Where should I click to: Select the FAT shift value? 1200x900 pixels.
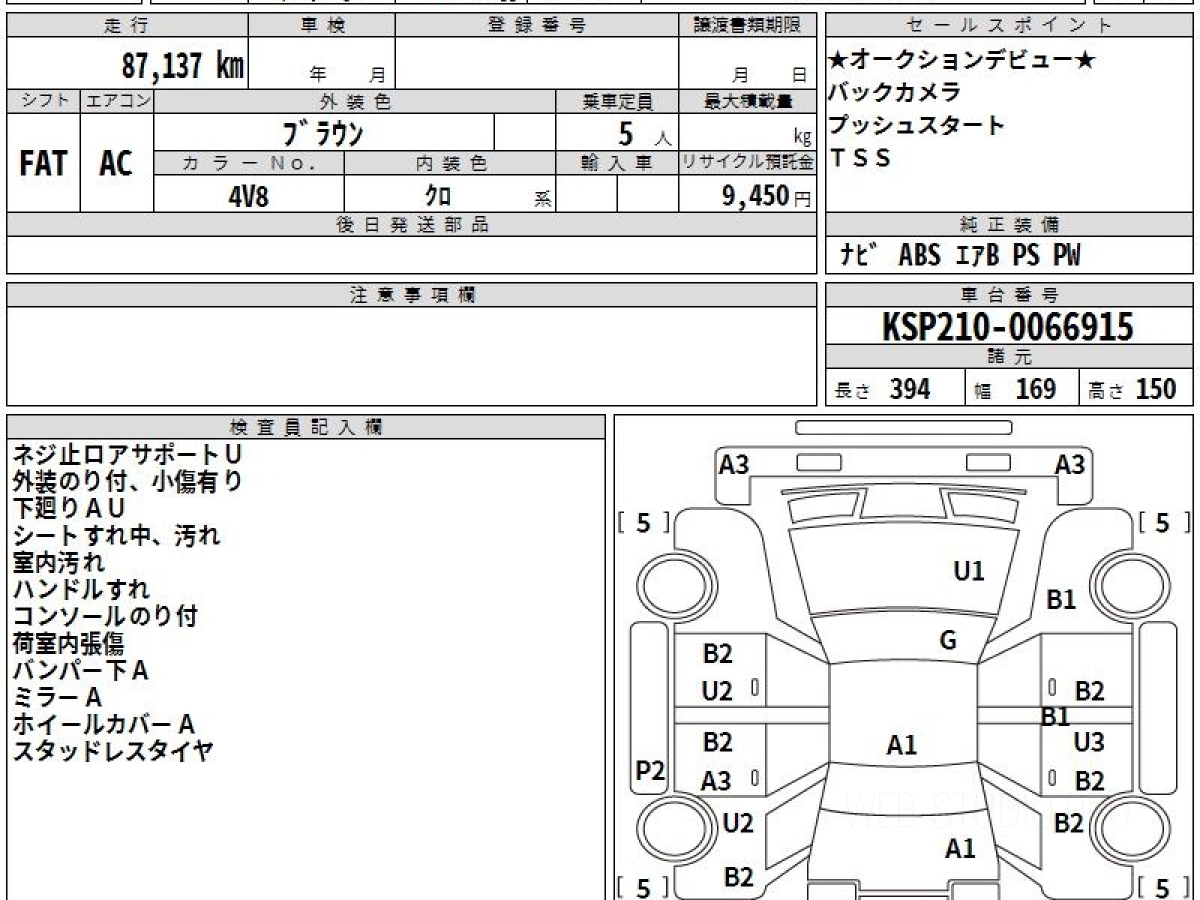43,164
